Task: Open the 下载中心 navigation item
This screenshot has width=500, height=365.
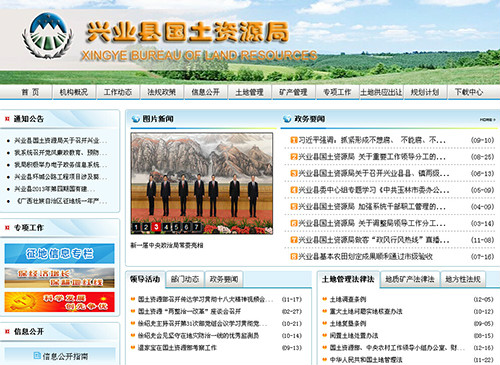Action: 469,92
